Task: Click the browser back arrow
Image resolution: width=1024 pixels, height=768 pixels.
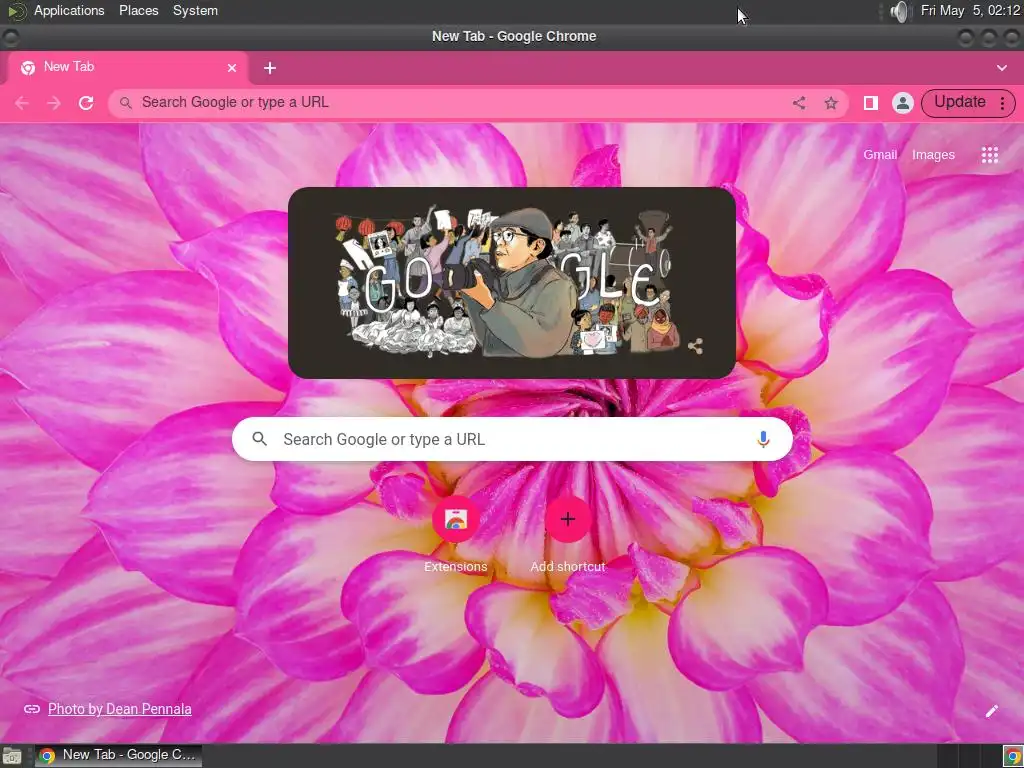Action: tap(22, 103)
